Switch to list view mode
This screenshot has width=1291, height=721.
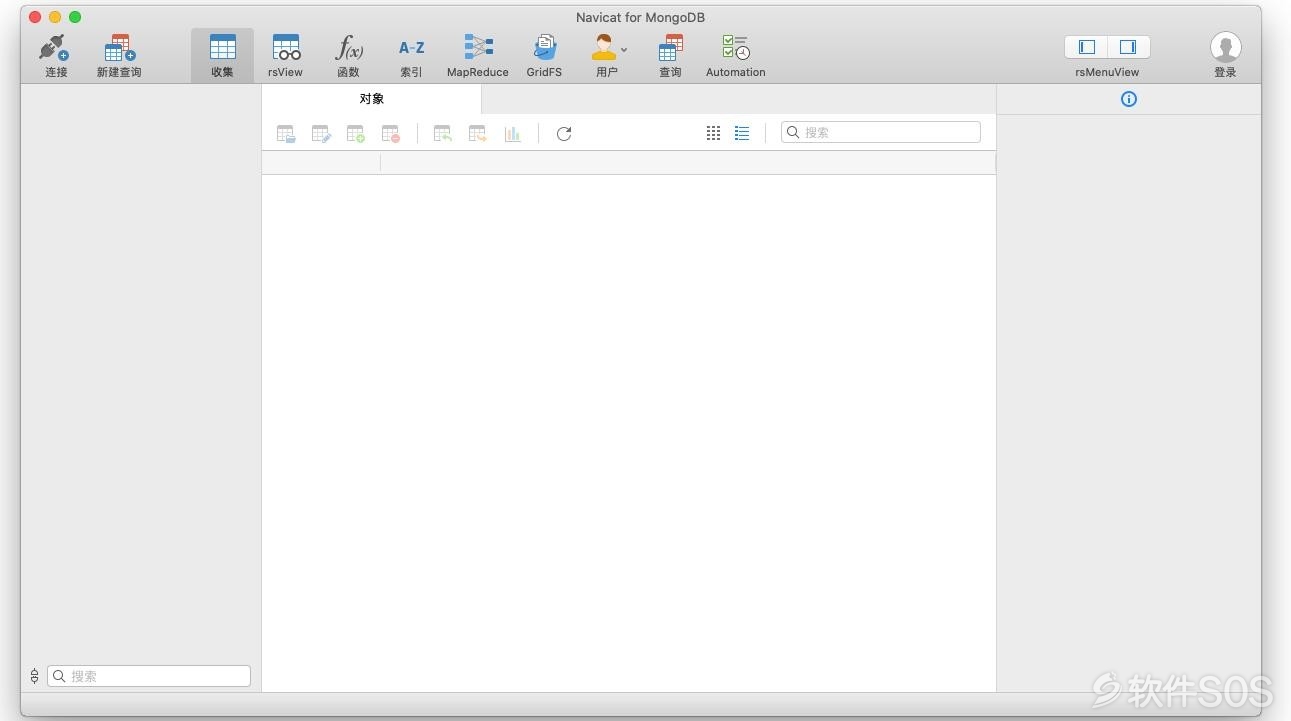(x=742, y=133)
